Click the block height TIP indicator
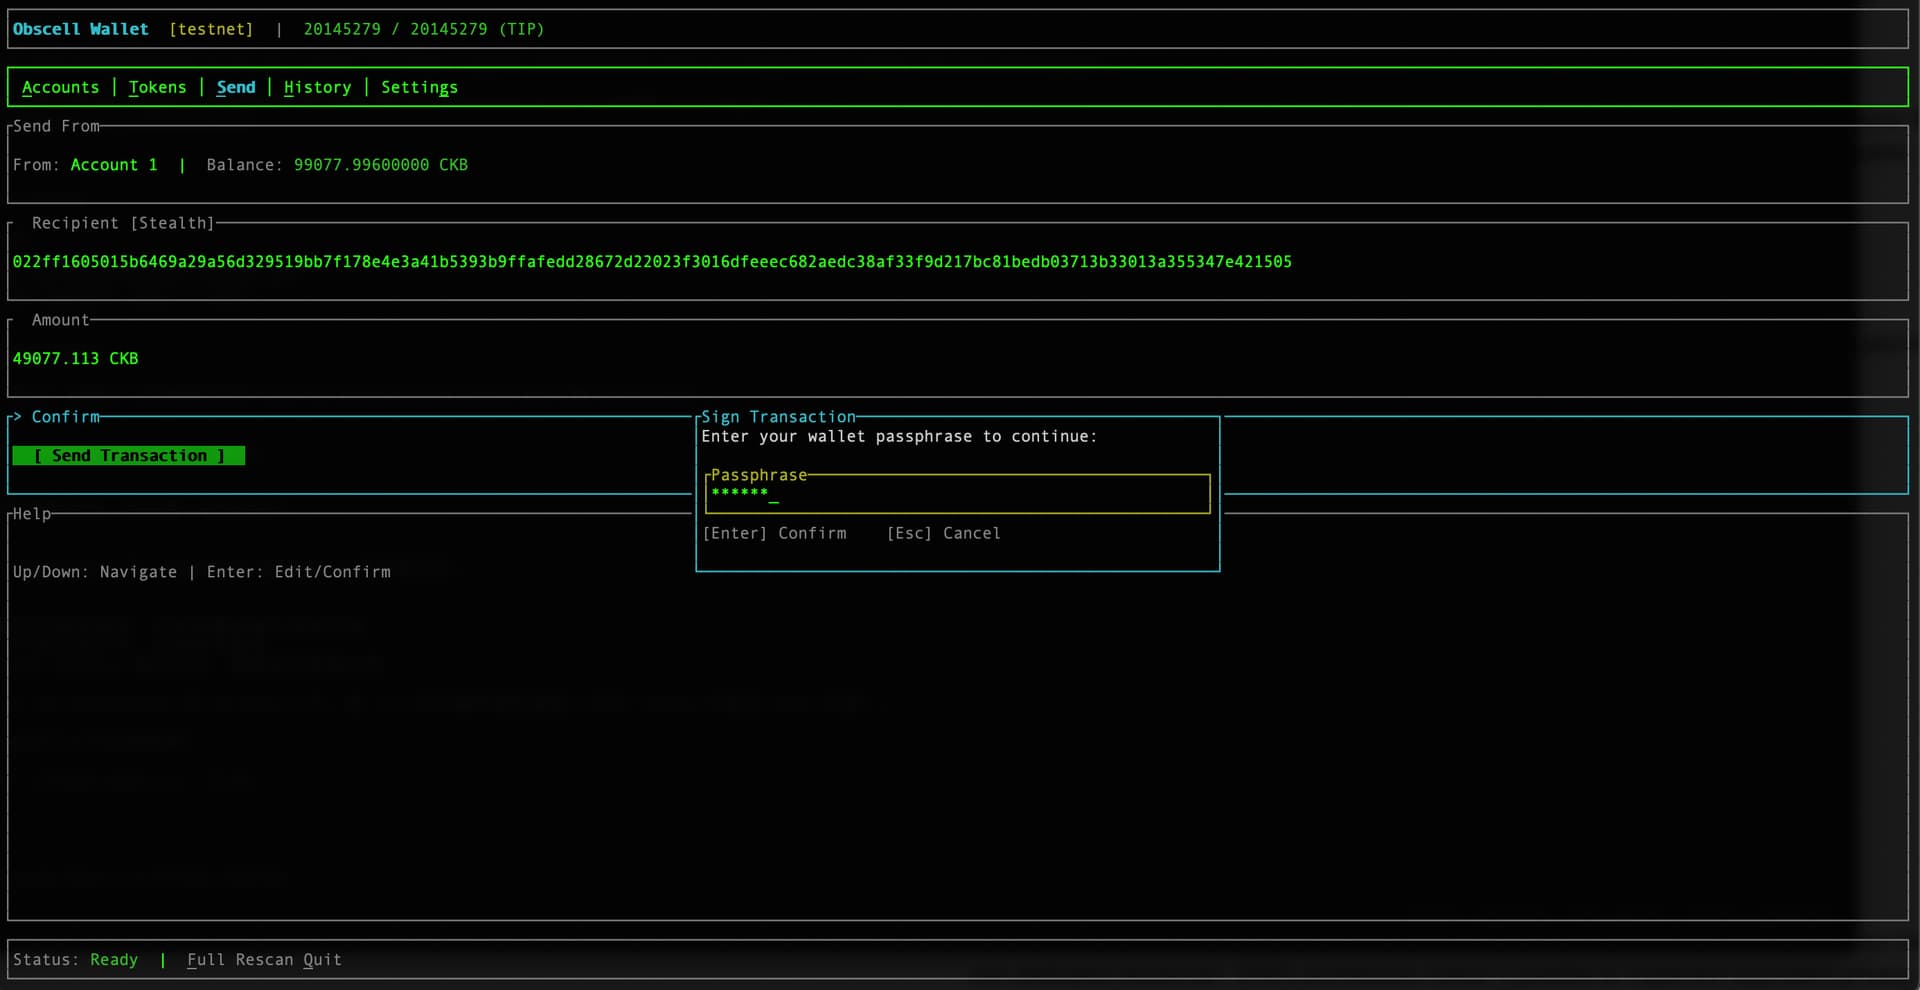The height and width of the screenshot is (990, 1920). 424,30
